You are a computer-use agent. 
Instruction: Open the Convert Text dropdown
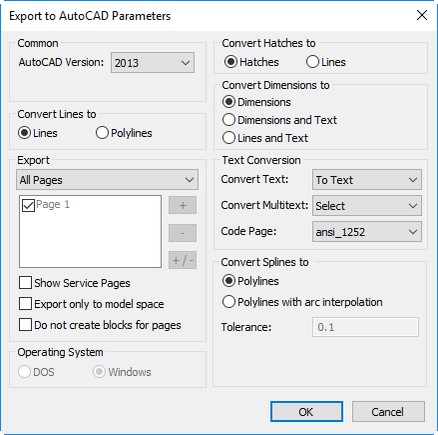click(x=367, y=180)
